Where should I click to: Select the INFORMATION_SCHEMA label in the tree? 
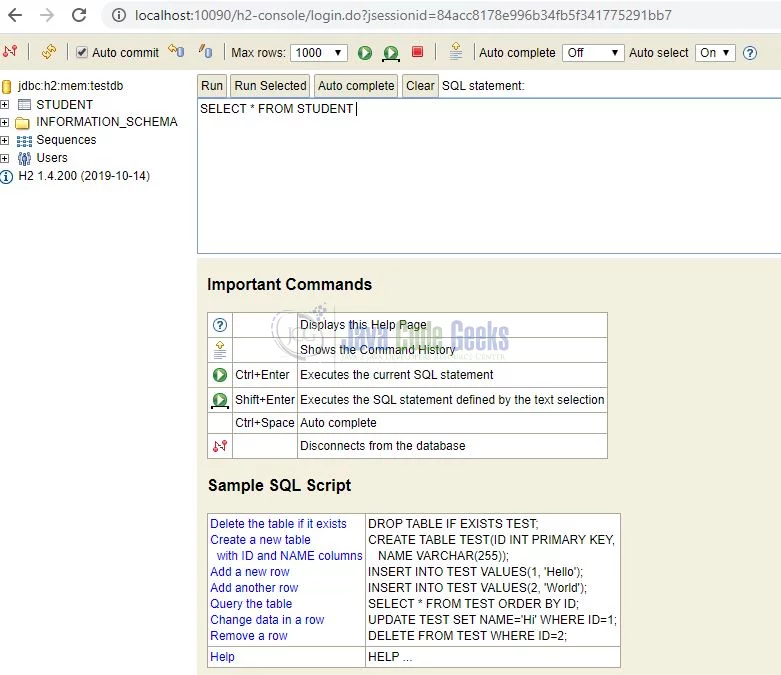107,122
